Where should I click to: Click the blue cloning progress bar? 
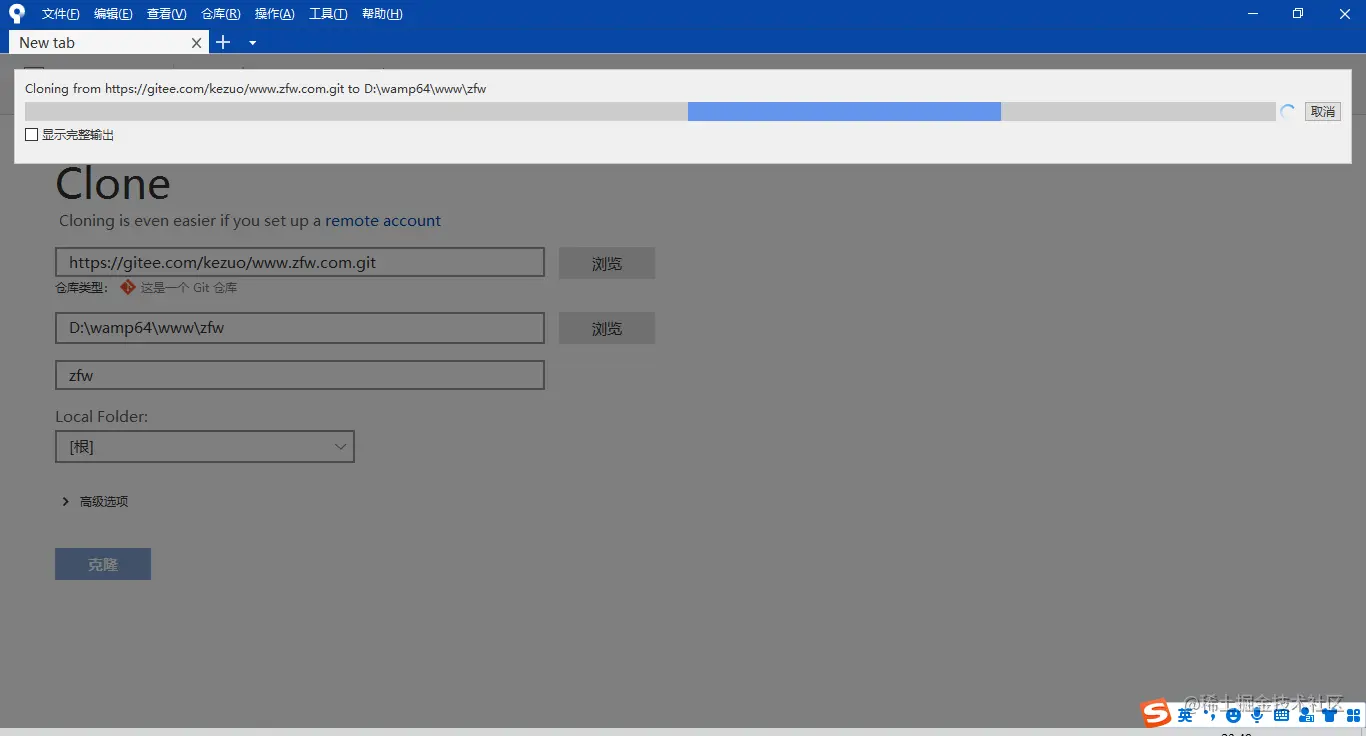844,112
